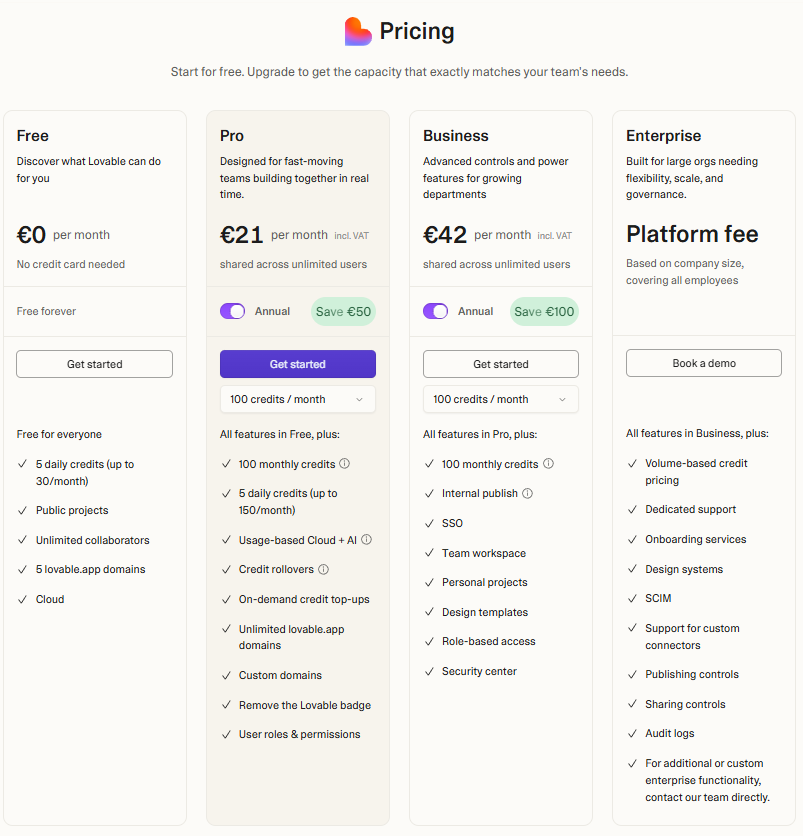Toggle Annual billing on the Business plan
Image resolution: width=803 pixels, height=836 pixels.
pos(435,311)
